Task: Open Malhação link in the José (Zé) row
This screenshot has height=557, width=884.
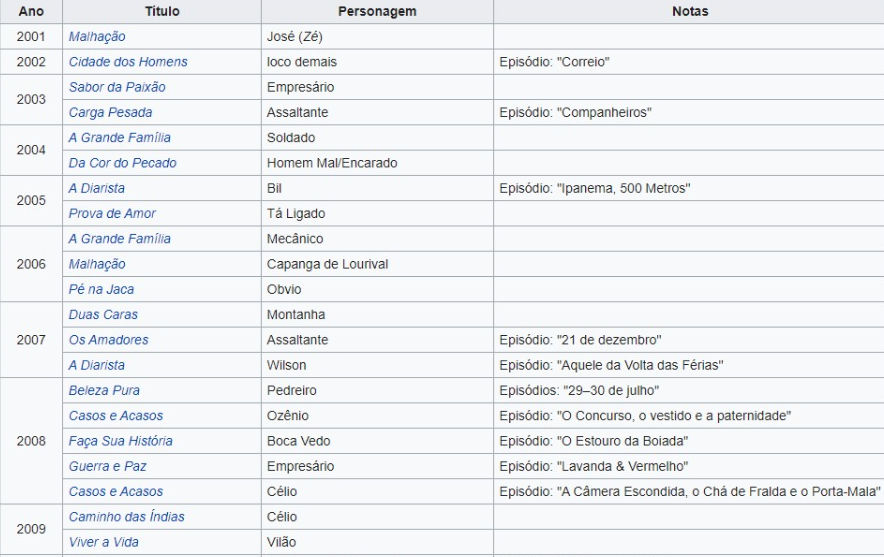Action: [97, 37]
